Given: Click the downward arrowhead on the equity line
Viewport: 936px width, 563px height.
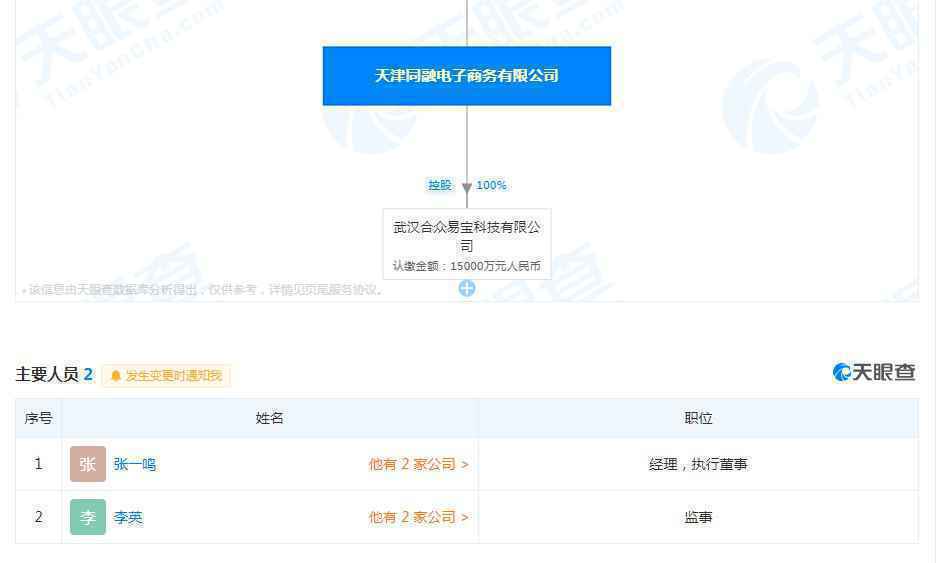Looking at the screenshot, I should pyautogui.click(x=467, y=187).
